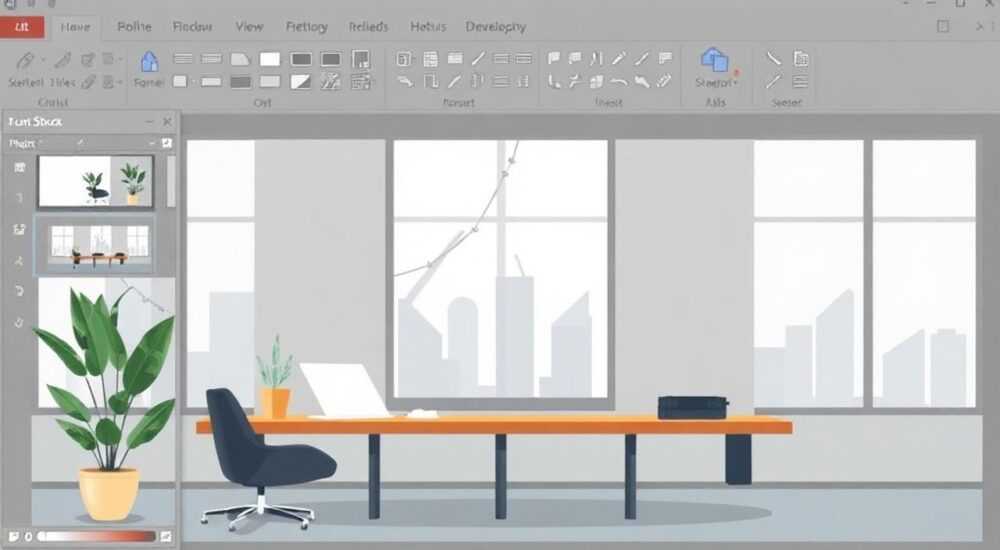Click the hand icon in the panel sidebar
The image size is (1000, 550).
pyautogui.click(x=19, y=322)
